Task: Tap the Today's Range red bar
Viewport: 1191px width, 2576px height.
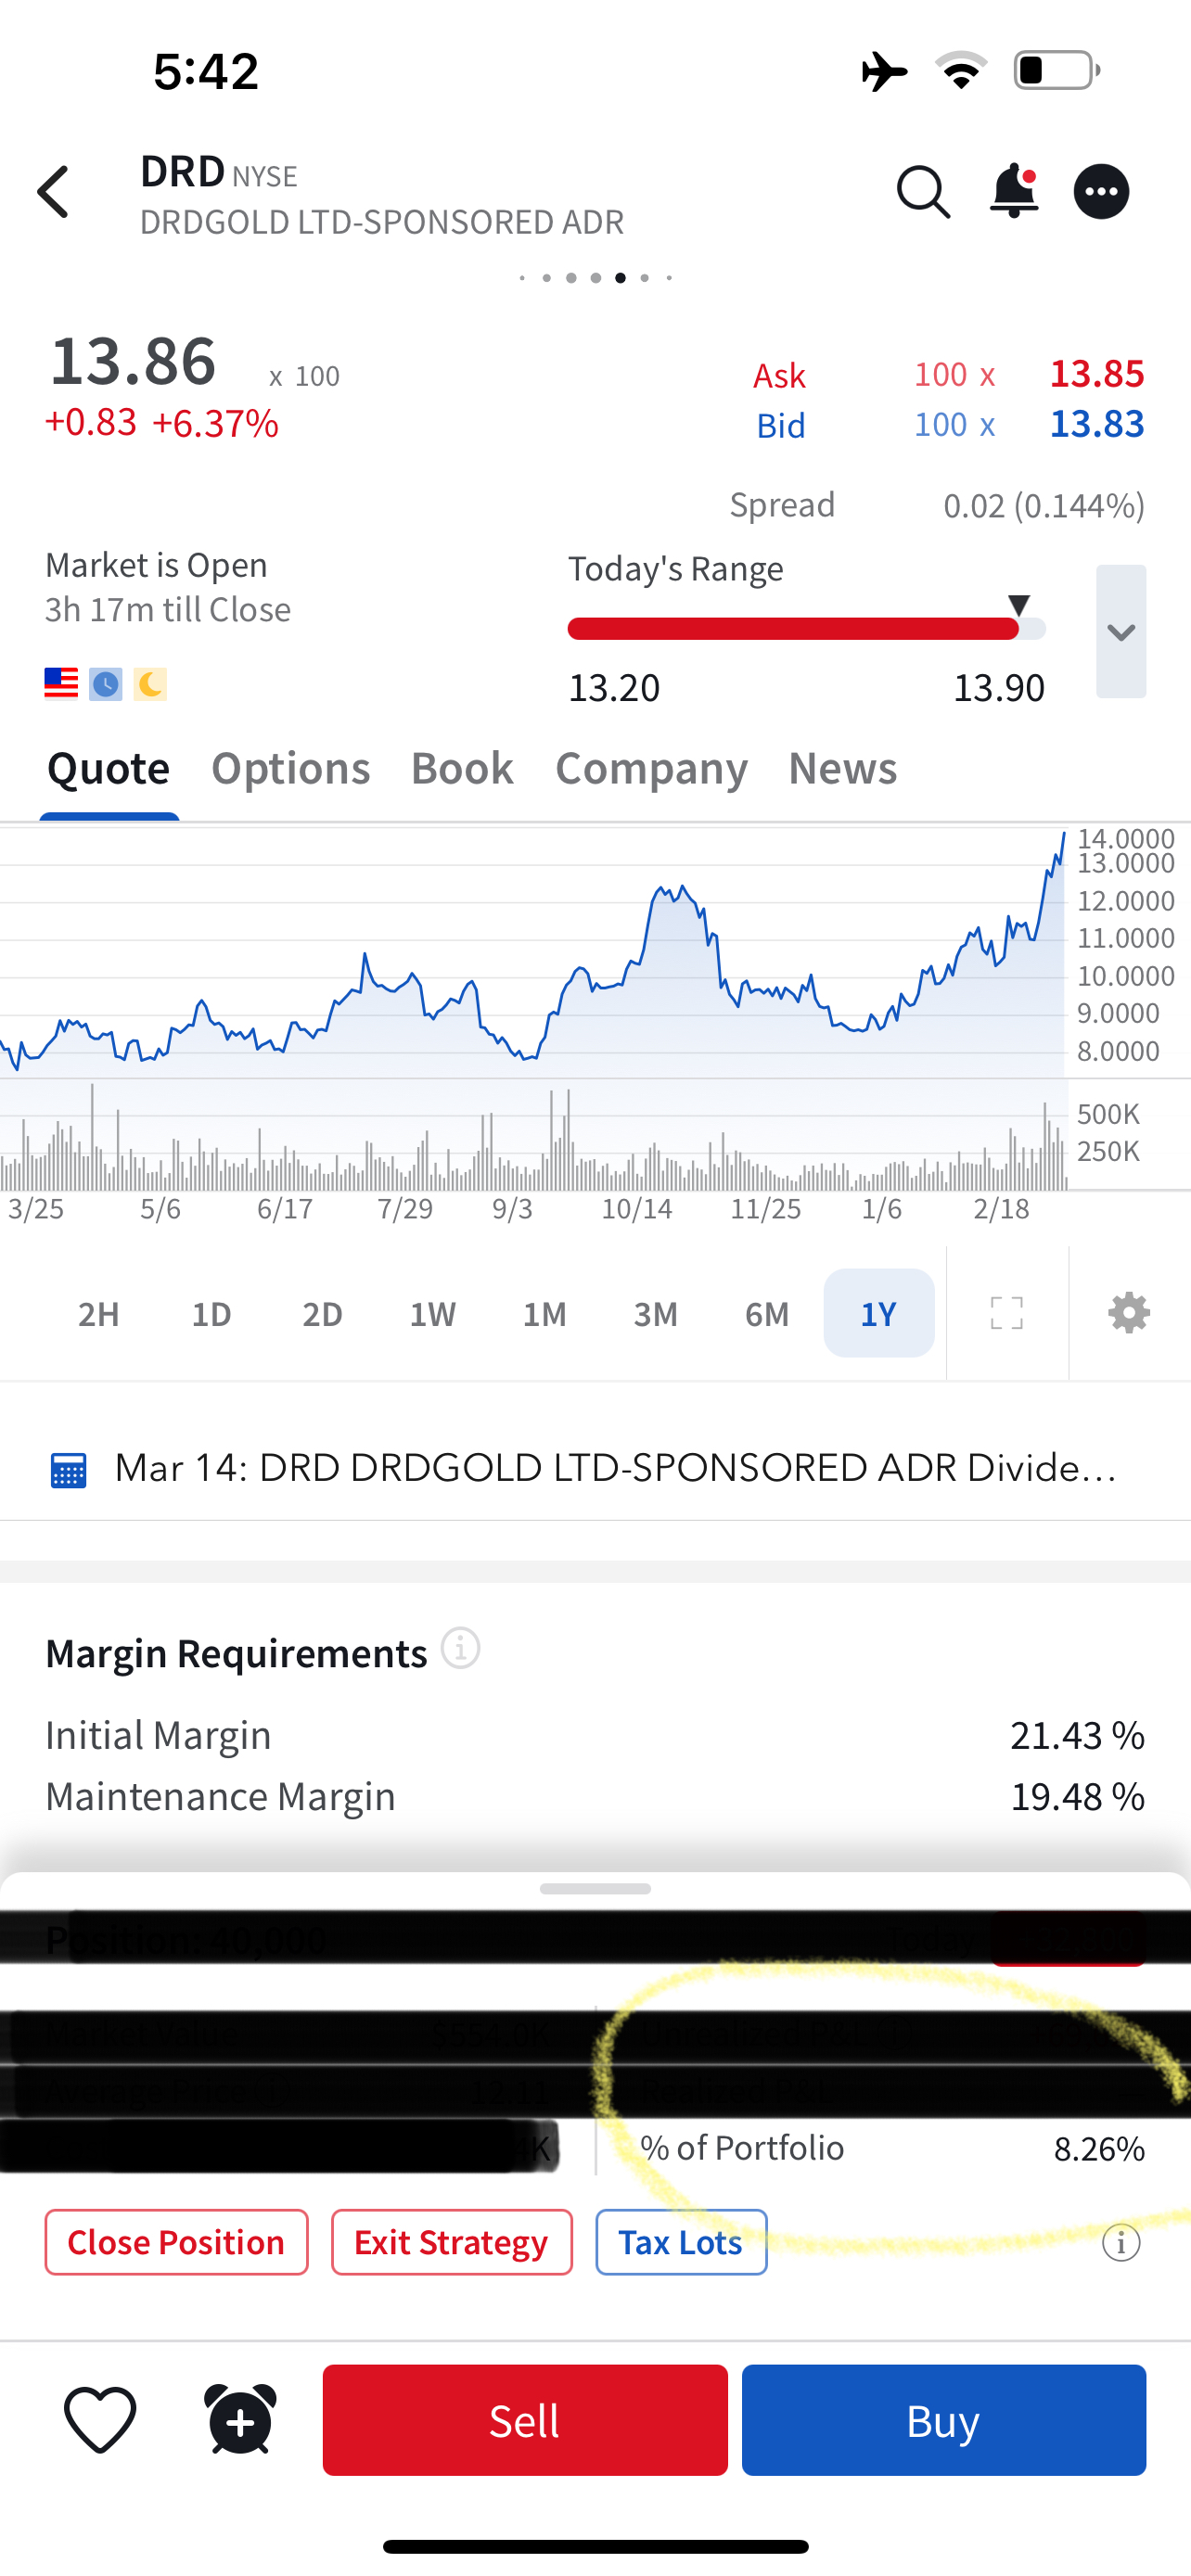Action: tap(793, 629)
